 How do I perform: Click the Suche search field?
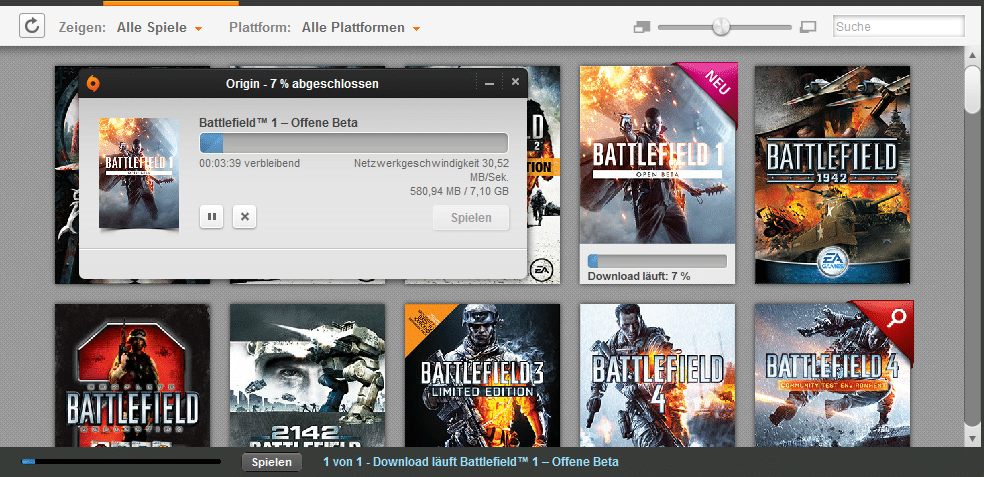coord(897,27)
